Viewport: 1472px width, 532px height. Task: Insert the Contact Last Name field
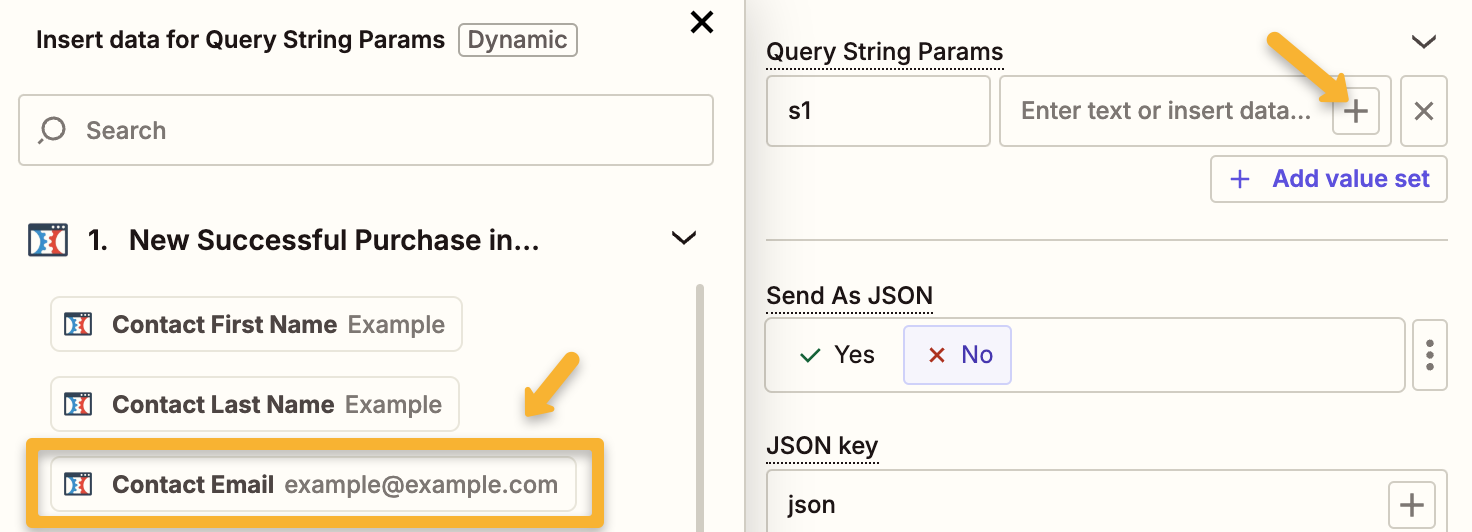[255, 404]
